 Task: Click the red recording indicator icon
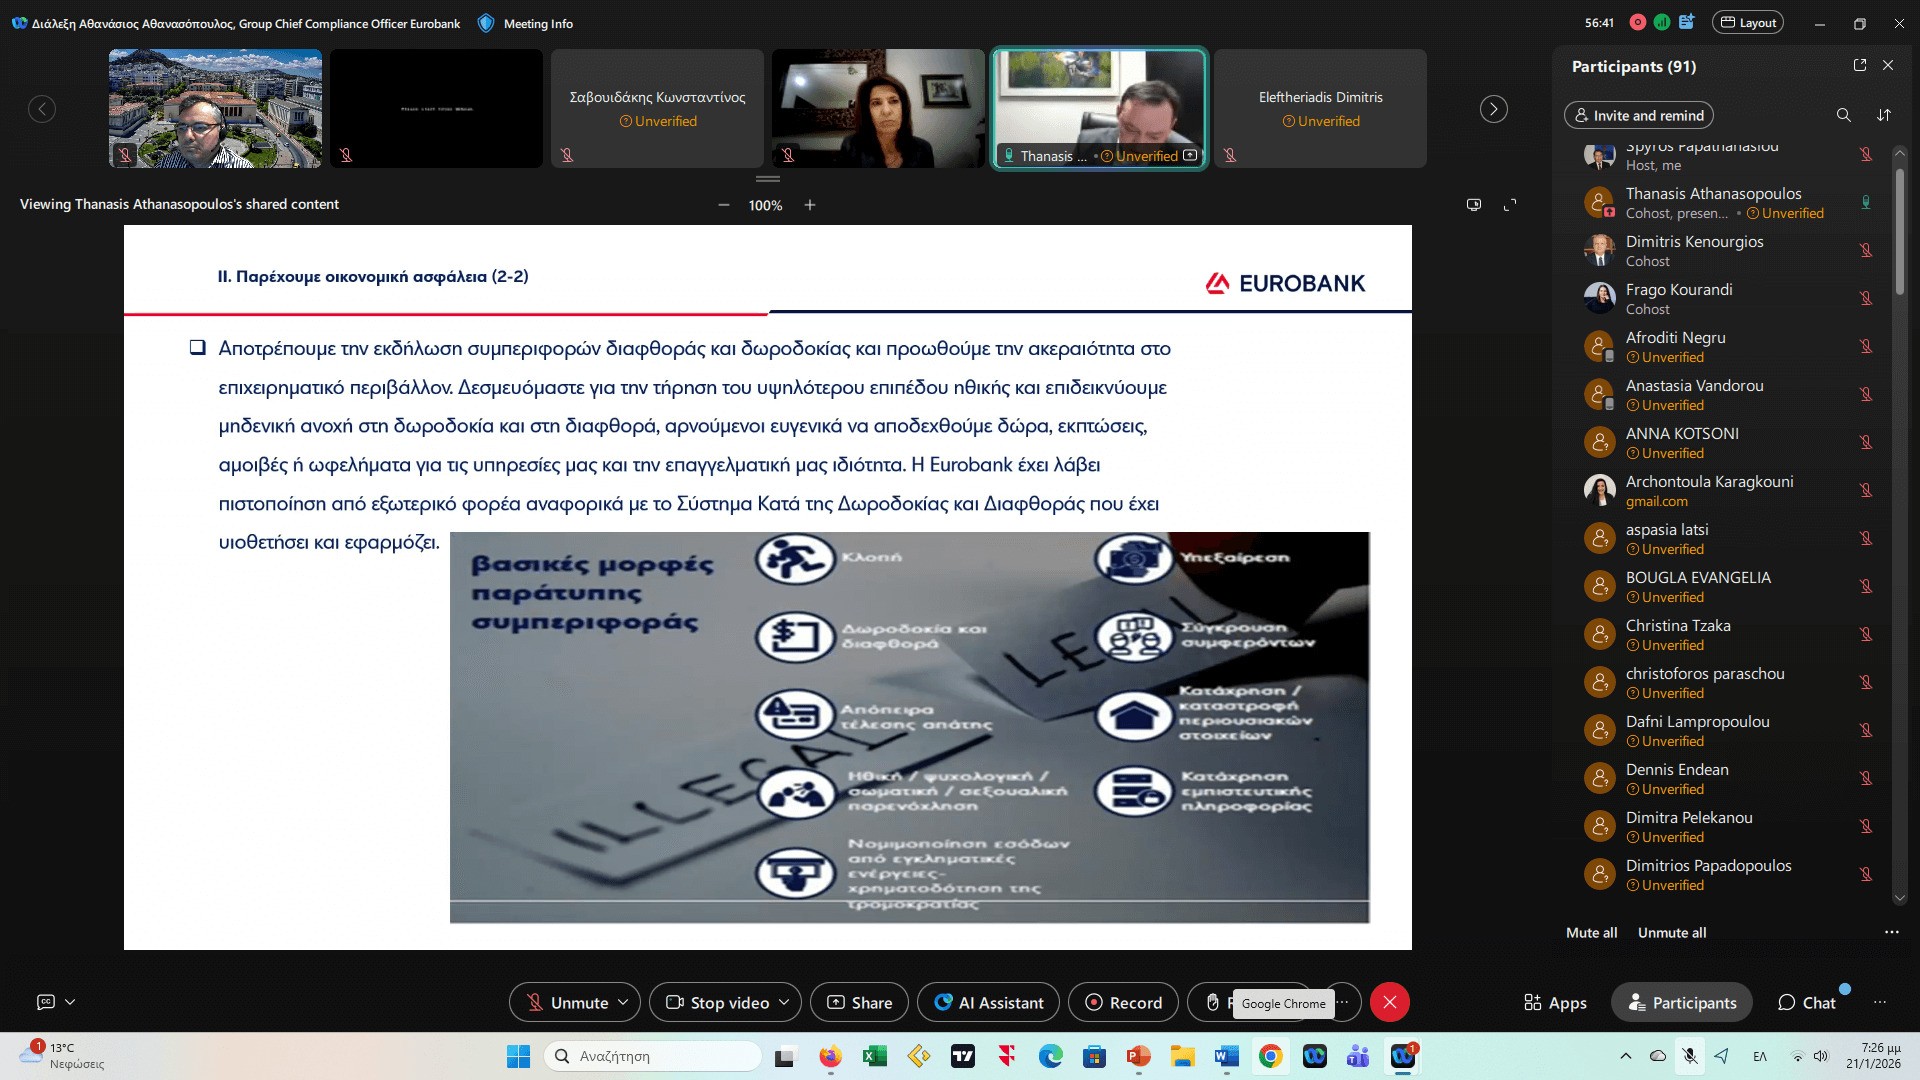coord(1637,22)
